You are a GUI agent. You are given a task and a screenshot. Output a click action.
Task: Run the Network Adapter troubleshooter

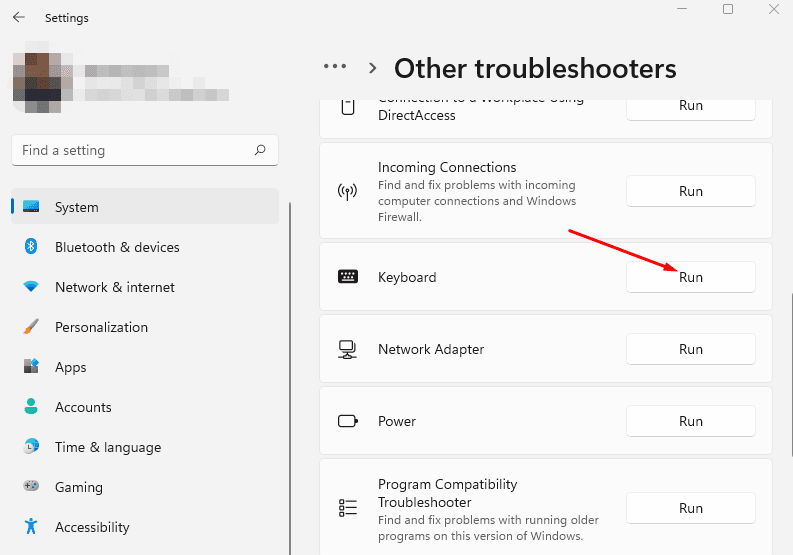click(x=690, y=349)
